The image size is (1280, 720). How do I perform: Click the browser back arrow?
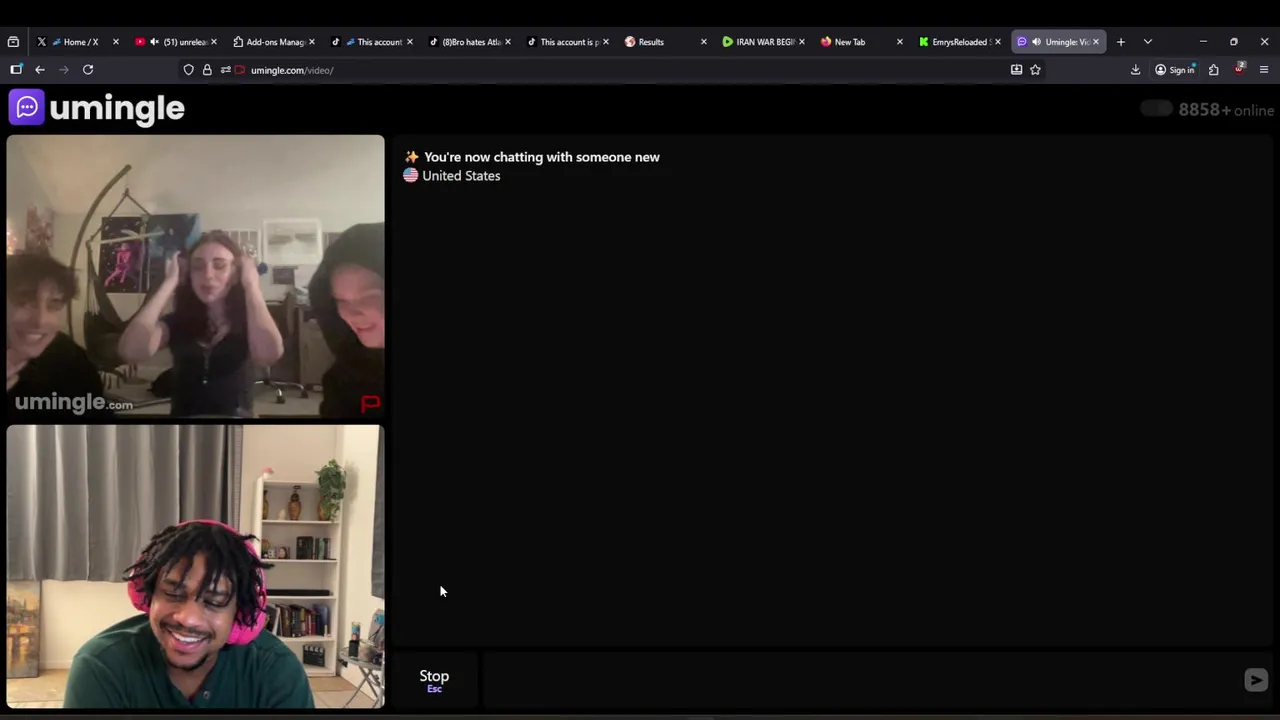[40, 70]
